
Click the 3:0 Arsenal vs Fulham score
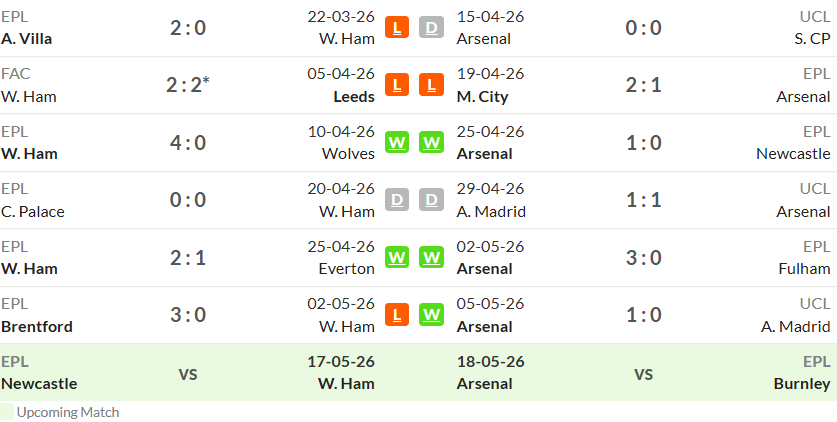[643, 258]
